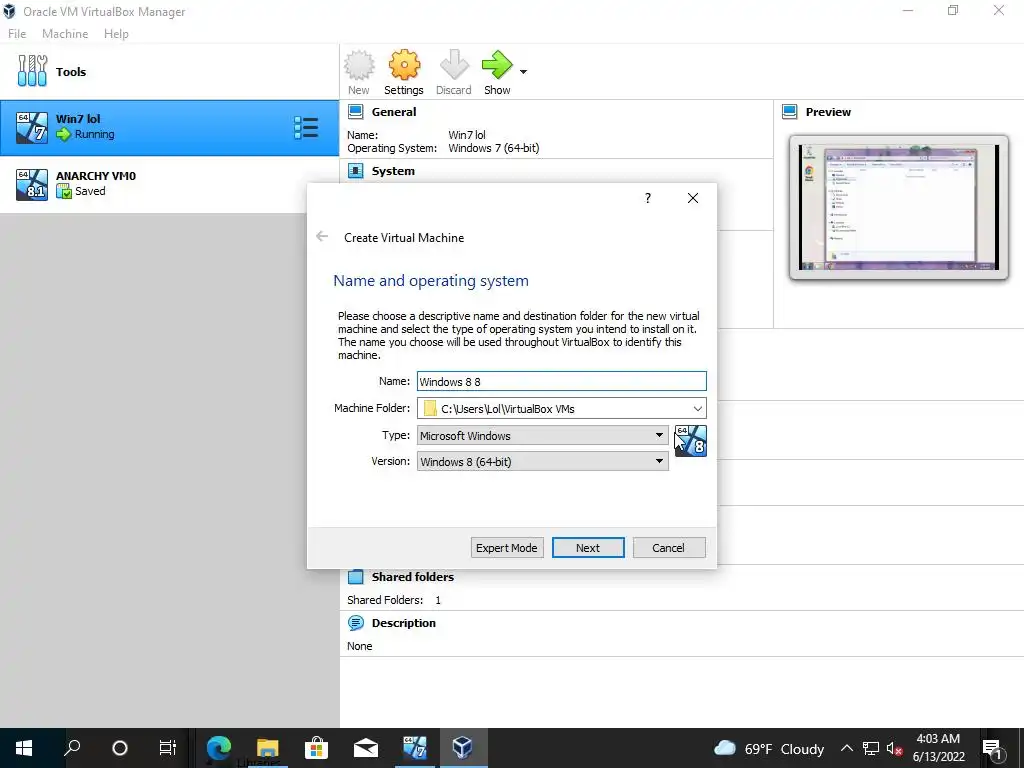The height and width of the screenshot is (768, 1024).
Task: Click the General section header
Action: (x=394, y=112)
